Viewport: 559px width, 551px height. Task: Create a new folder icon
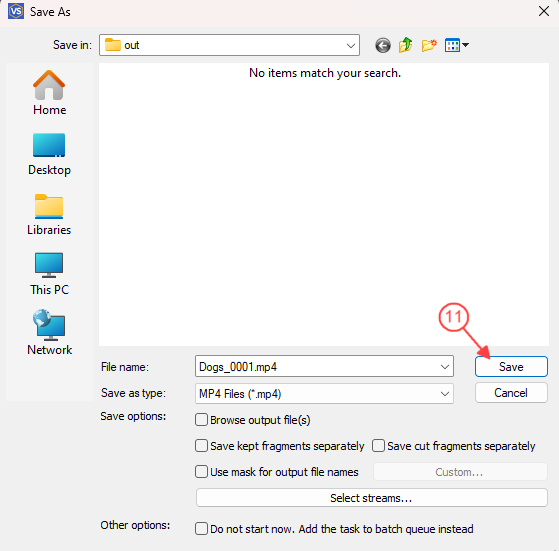[x=429, y=45]
